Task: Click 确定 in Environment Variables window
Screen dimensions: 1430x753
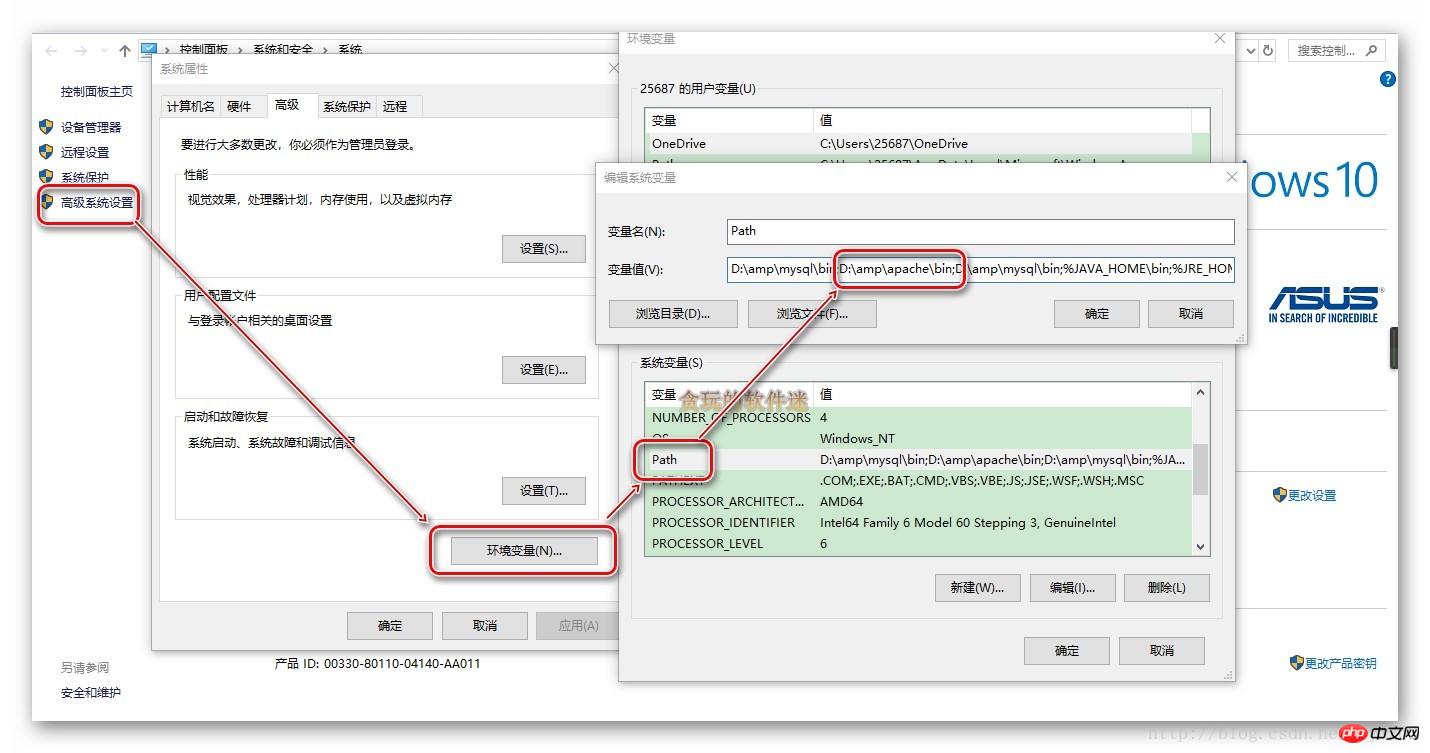Action: (1067, 651)
